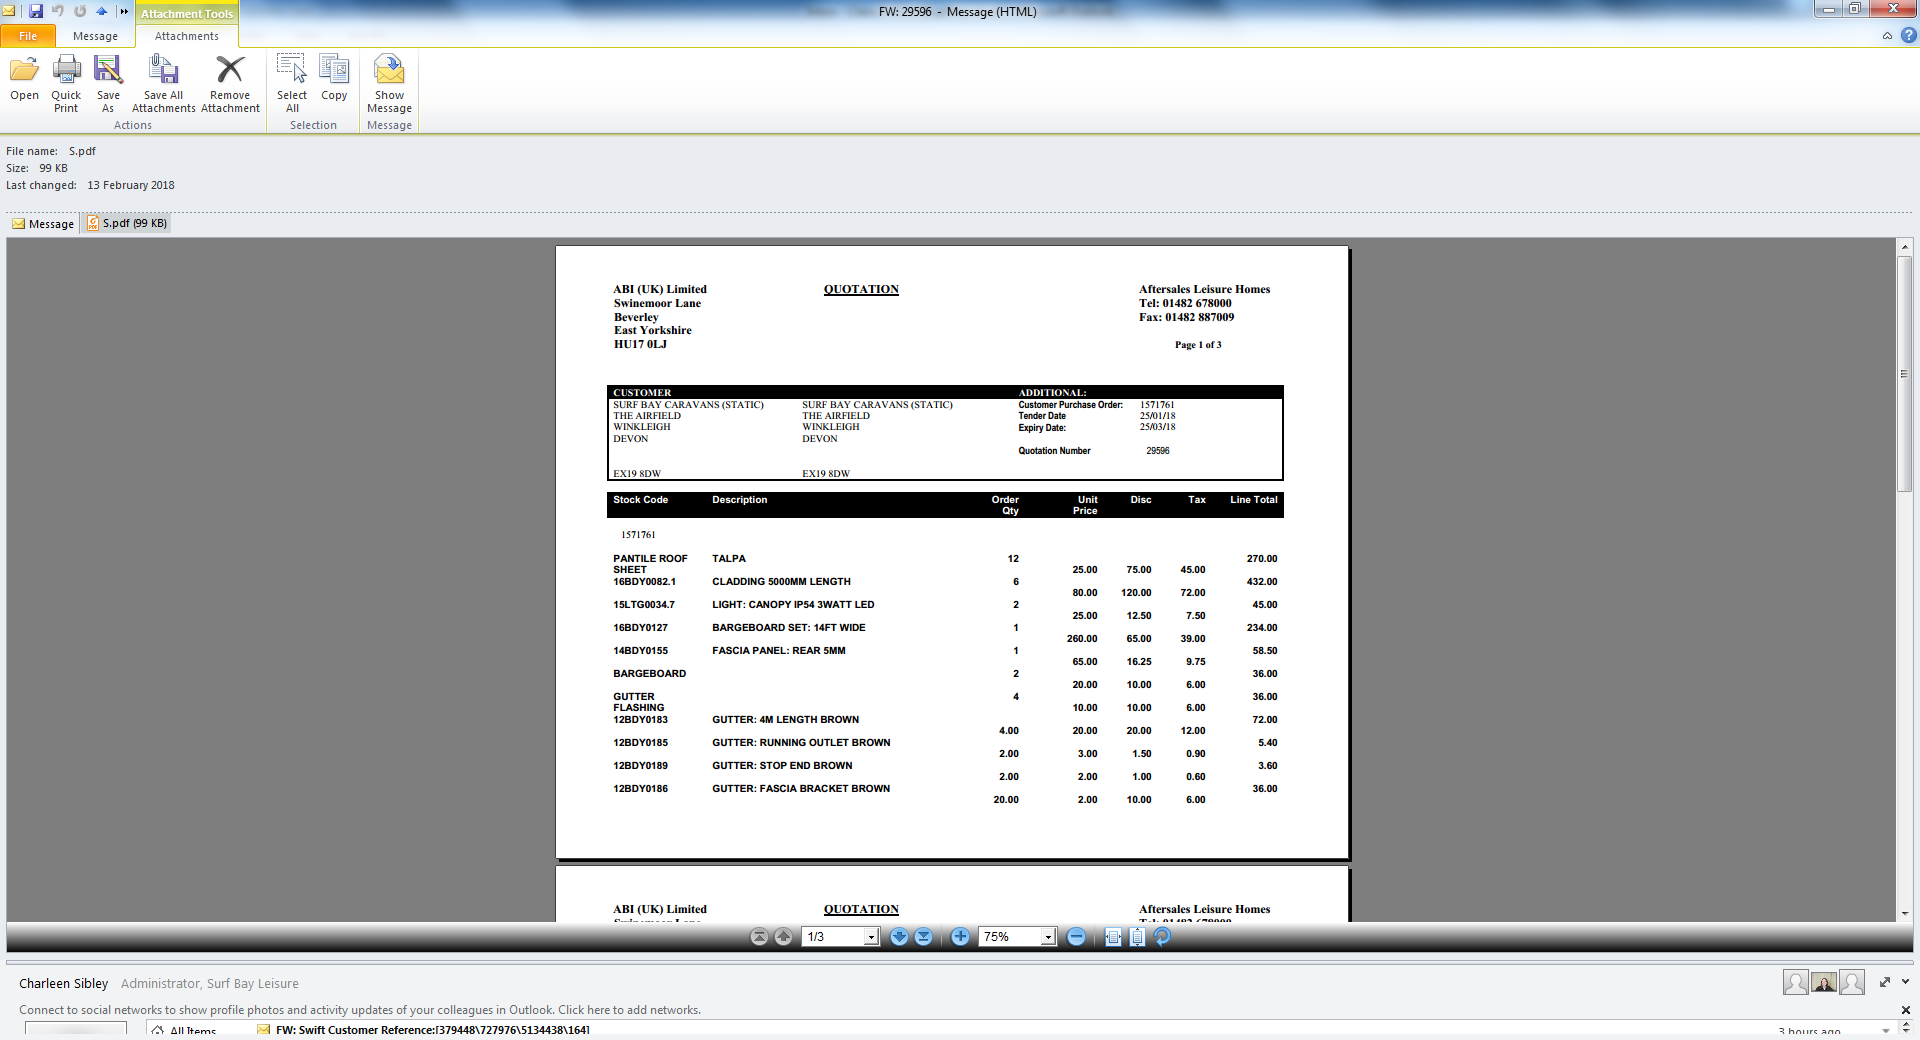Click stock code '12BDY0186' in the quotation
The image size is (1920, 1040).
[640, 789]
